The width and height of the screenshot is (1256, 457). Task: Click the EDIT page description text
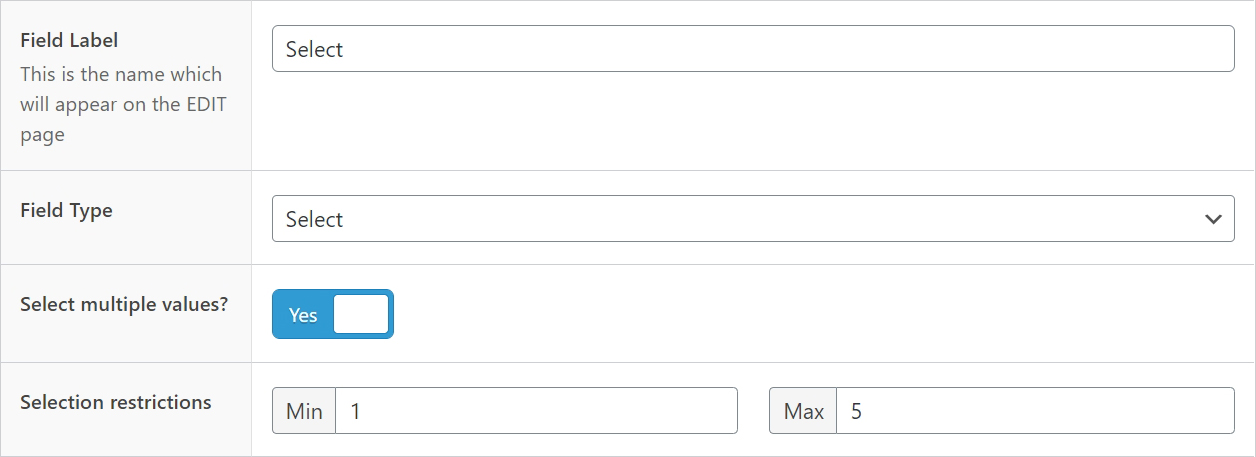pos(121,104)
